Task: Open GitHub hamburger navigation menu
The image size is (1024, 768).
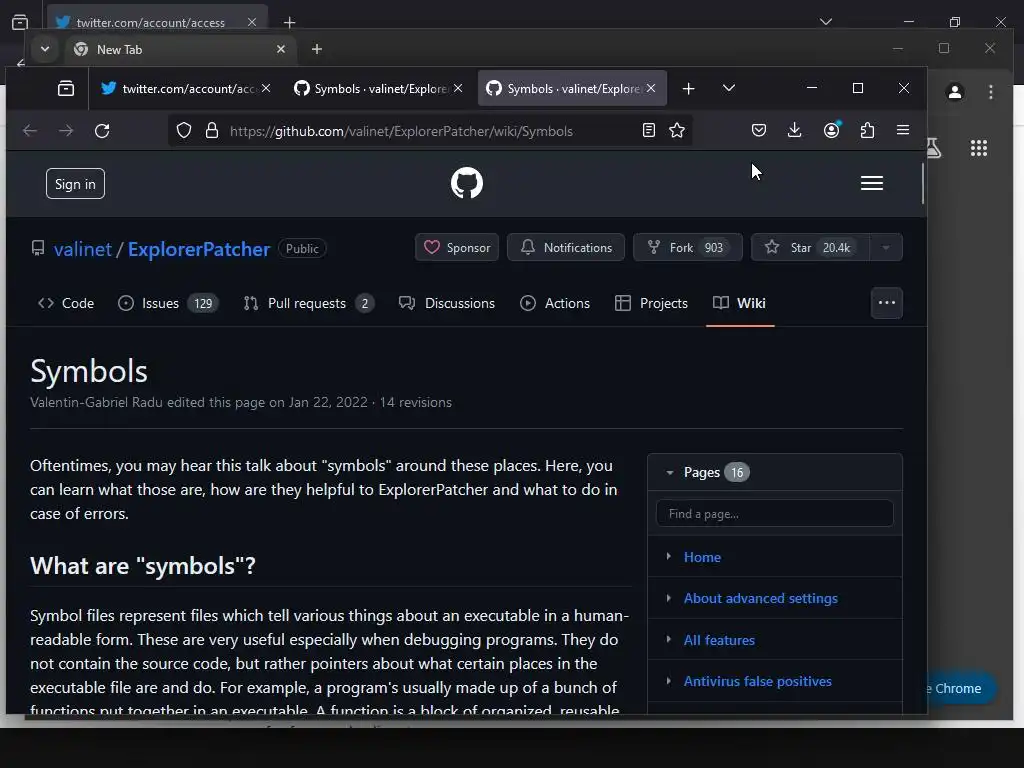Action: (x=872, y=184)
